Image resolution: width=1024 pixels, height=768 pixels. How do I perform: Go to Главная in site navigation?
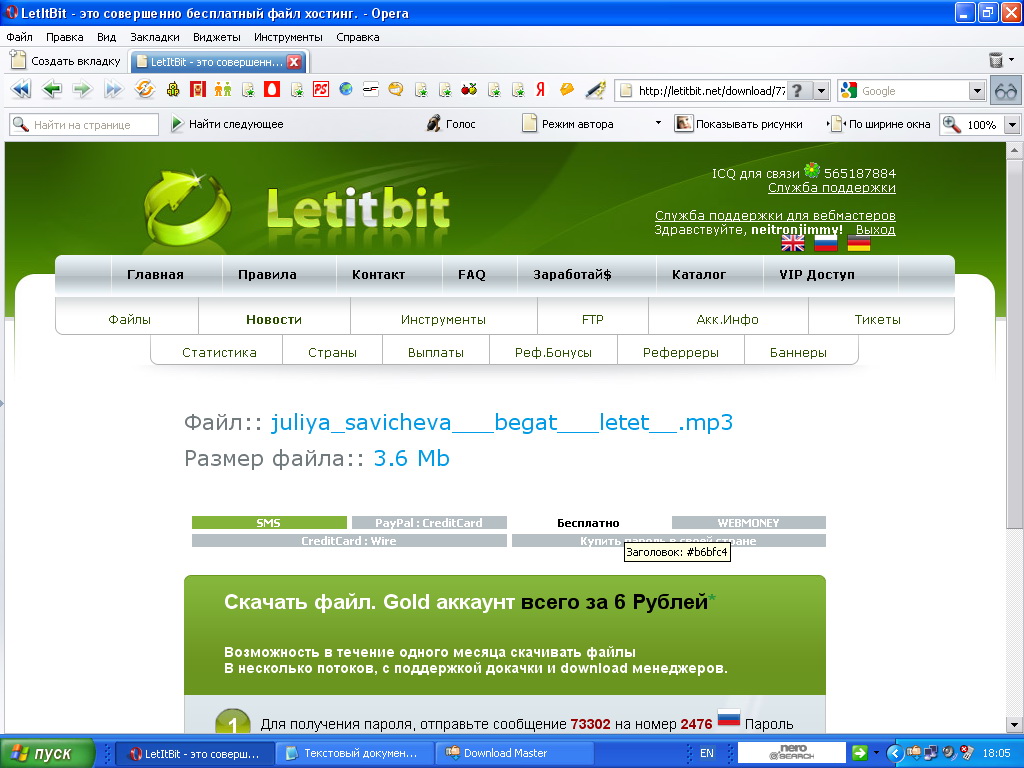point(155,274)
